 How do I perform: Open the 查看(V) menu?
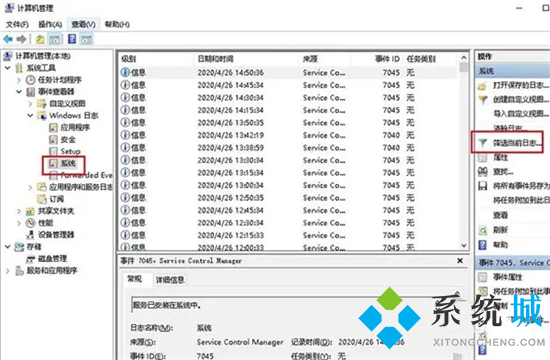[x=83, y=24]
